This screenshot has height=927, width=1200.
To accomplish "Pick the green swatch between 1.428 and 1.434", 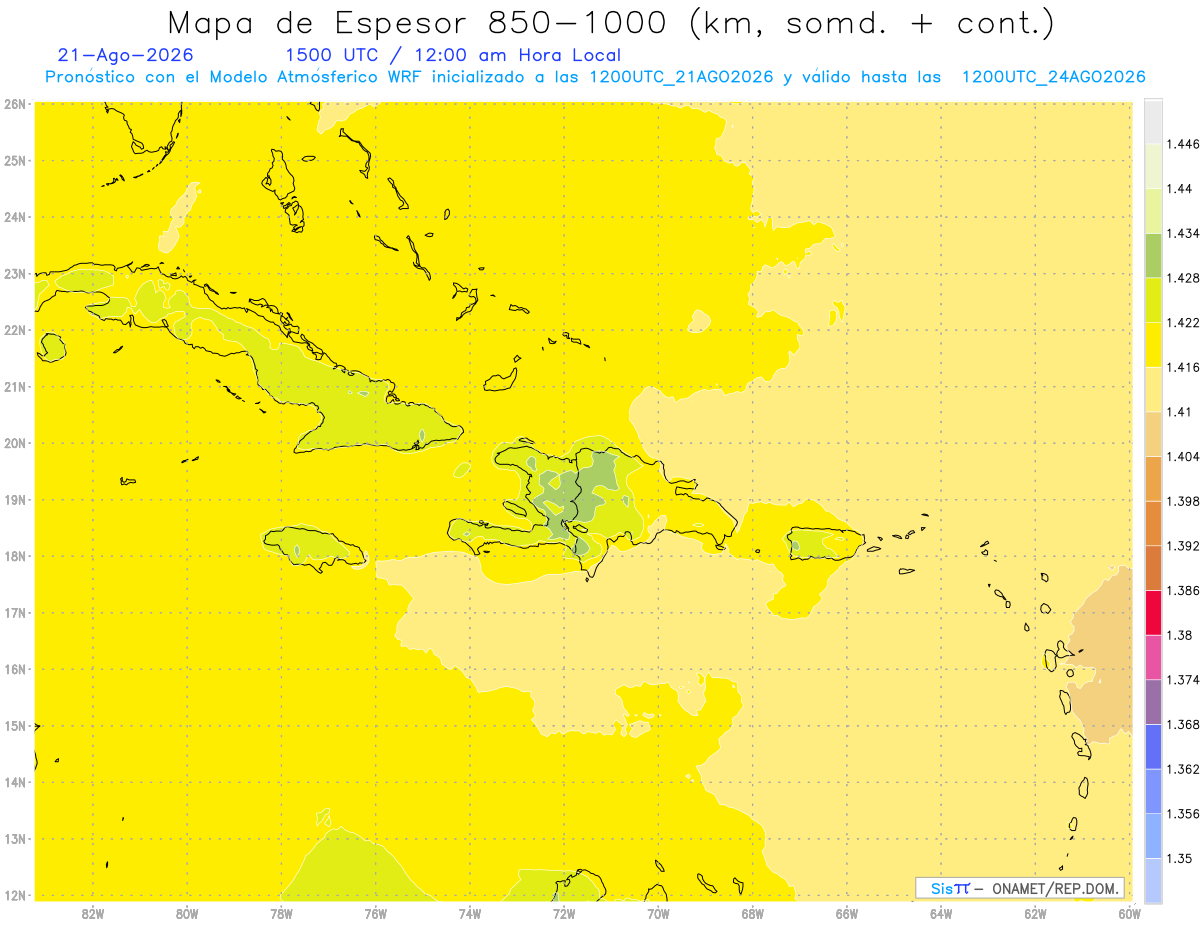I will [x=1153, y=255].
